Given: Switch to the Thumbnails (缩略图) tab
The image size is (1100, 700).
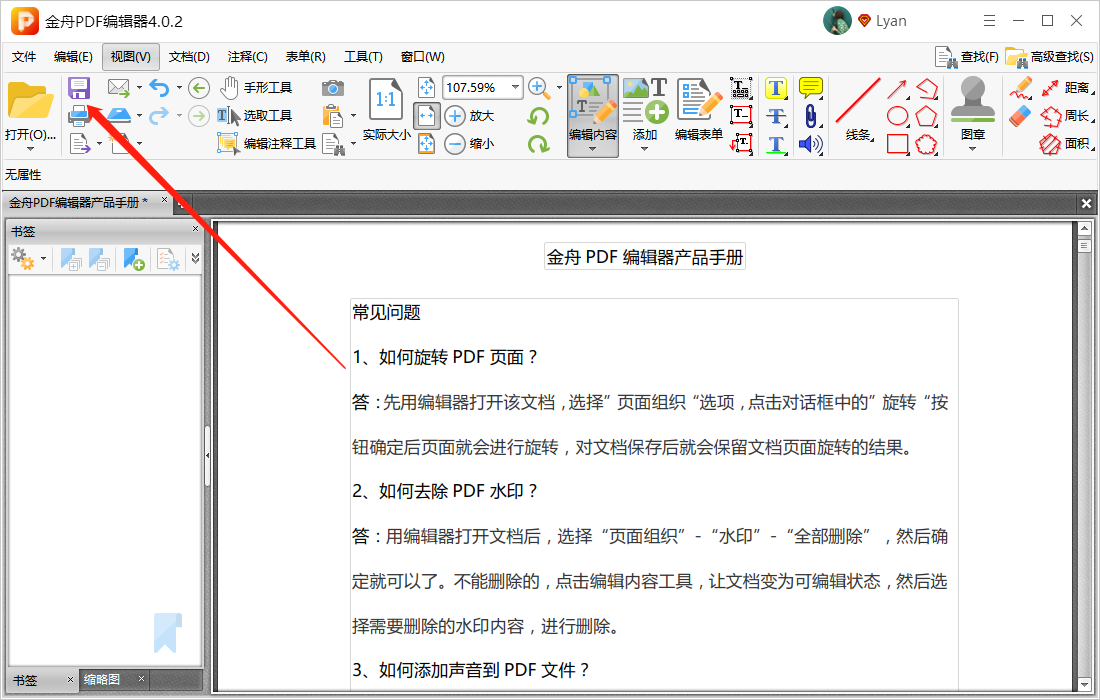Looking at the screenshot, I should click(102, 679).
